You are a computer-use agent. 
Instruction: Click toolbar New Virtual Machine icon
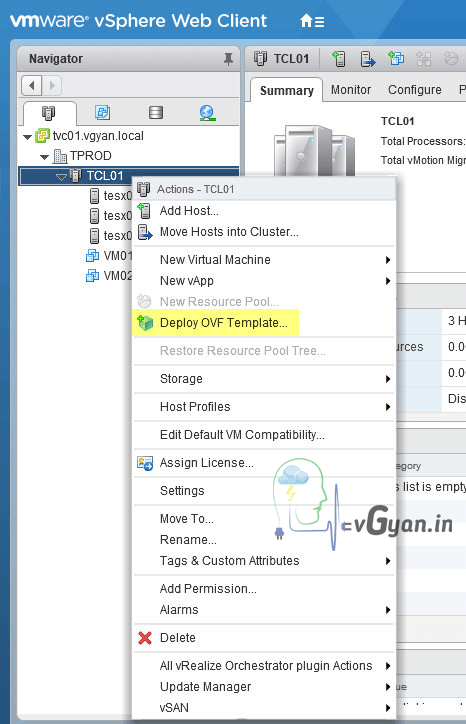396,59
